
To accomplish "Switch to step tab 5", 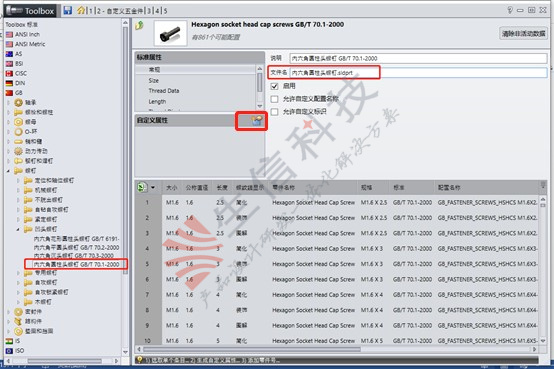I will [165, 11].
